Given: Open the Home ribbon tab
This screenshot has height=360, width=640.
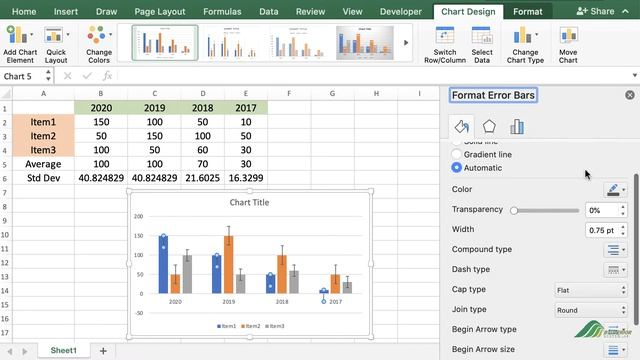Looking at the screenshot, I should tap(24, 11).
